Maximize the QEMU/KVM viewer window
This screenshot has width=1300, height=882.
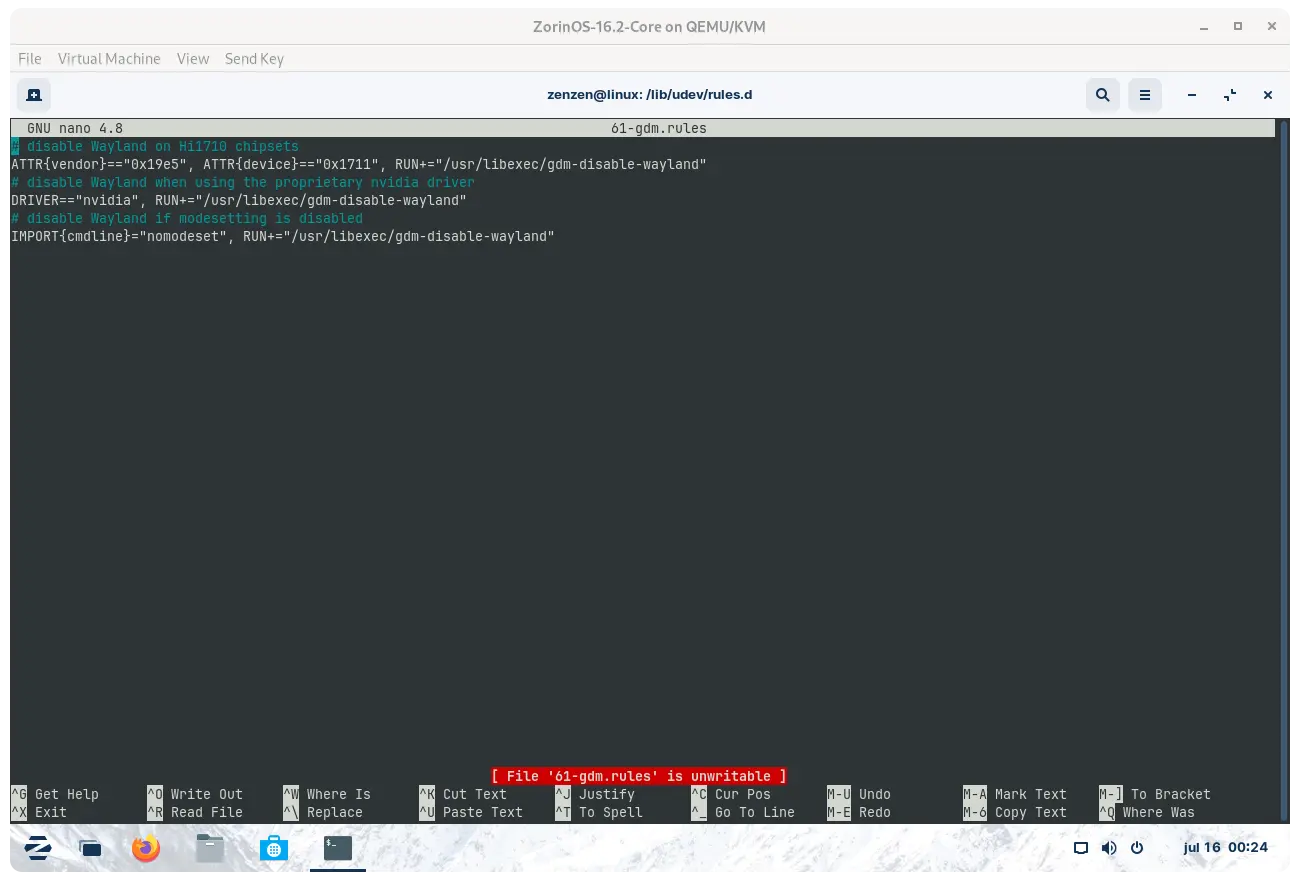tap(1238, 27)
